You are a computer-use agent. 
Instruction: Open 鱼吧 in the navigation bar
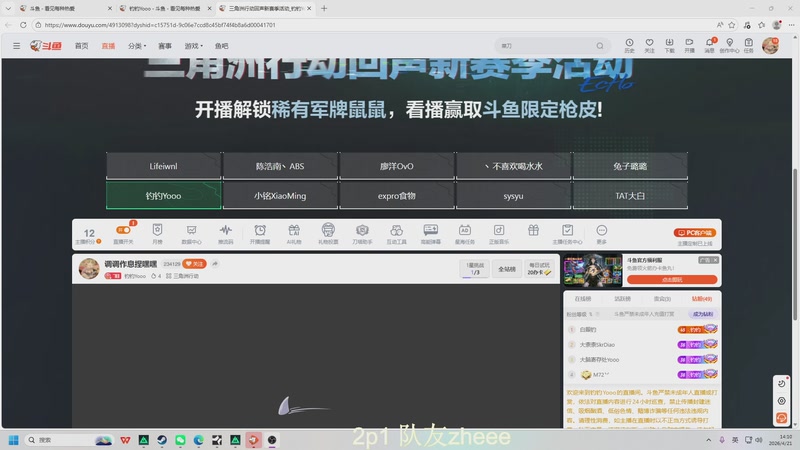(221, 46)
